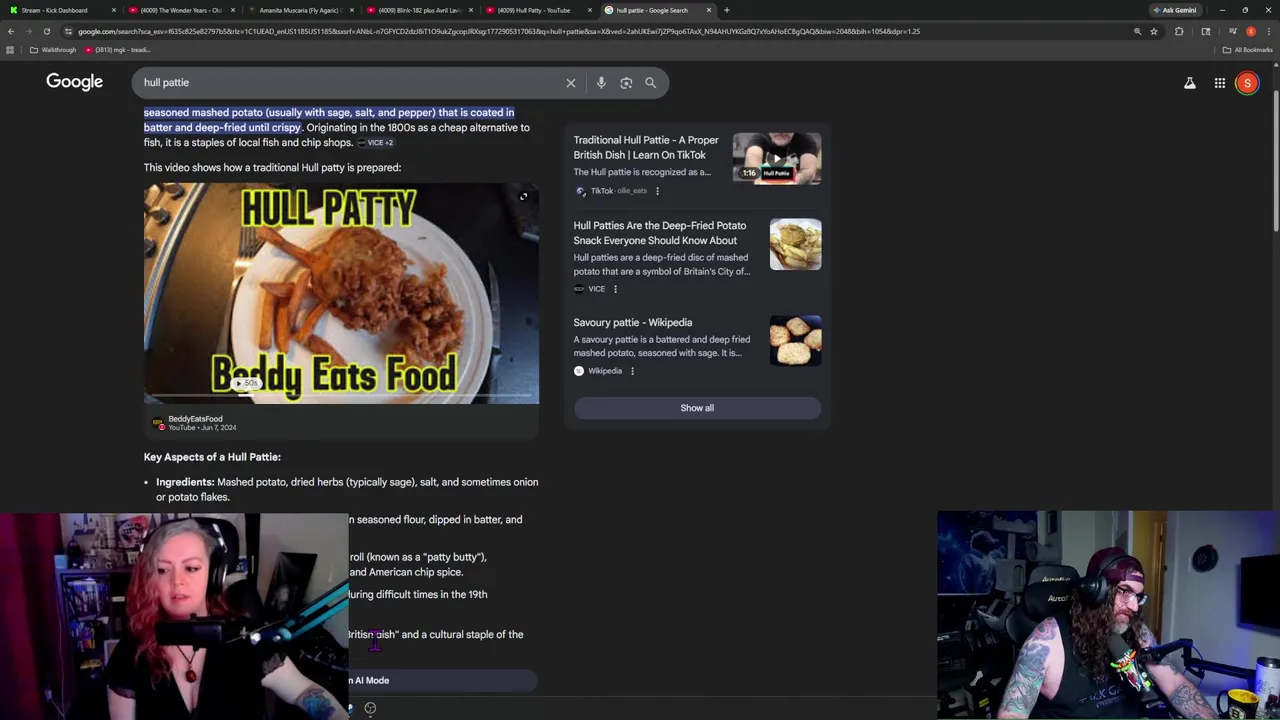Expand the Hull Patty video to fullscreen
Image resolution: width=1280 pixels, height=720 pixels.
(x=523, y=197)
